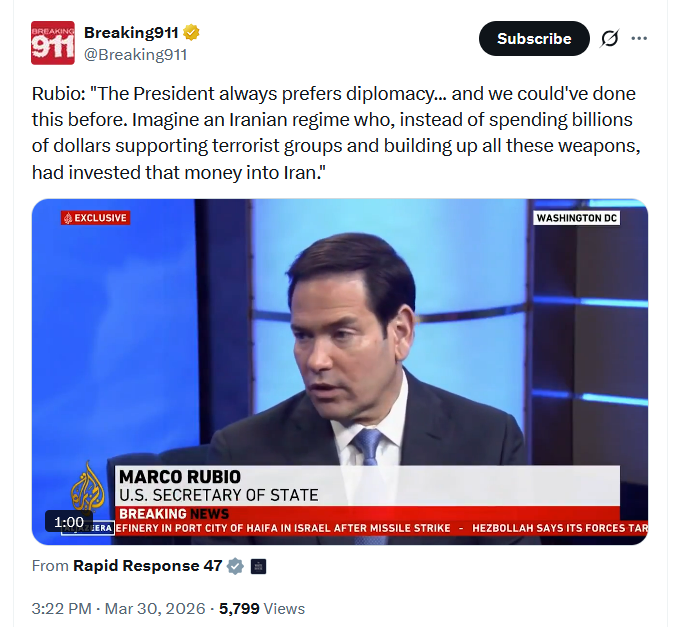The height and width of the screenshot is (627, 677).
Task: Click the WASHINGTON DC location label
Action: [x=577, y=218]
